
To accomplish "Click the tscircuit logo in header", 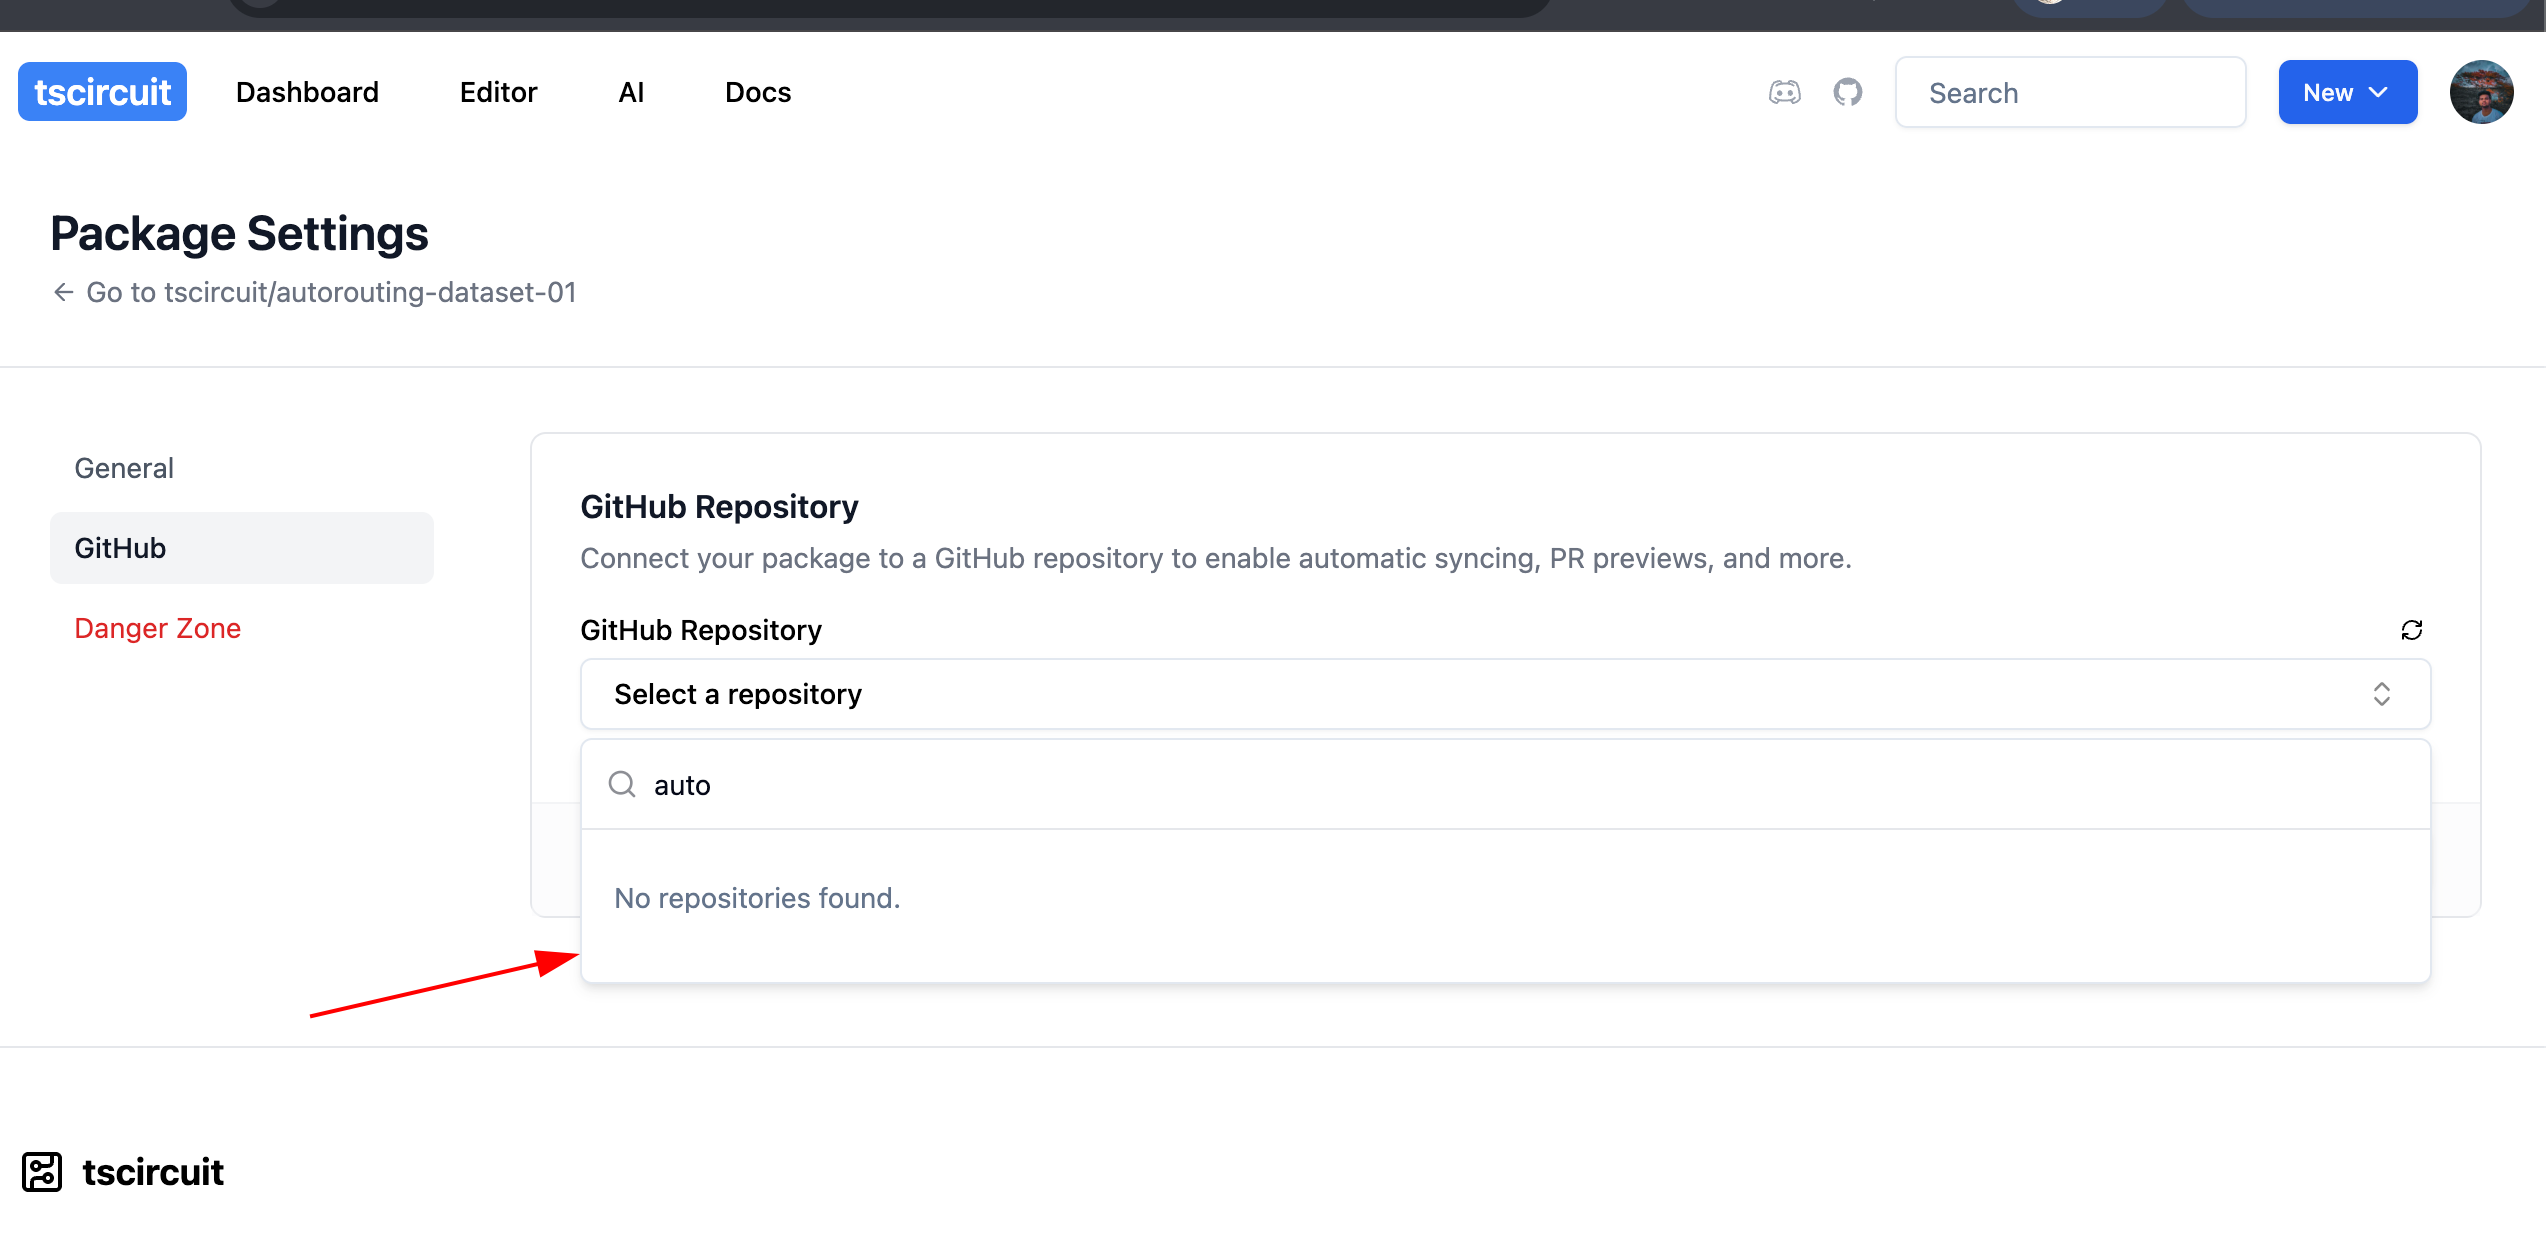I will tap(102, 92).
